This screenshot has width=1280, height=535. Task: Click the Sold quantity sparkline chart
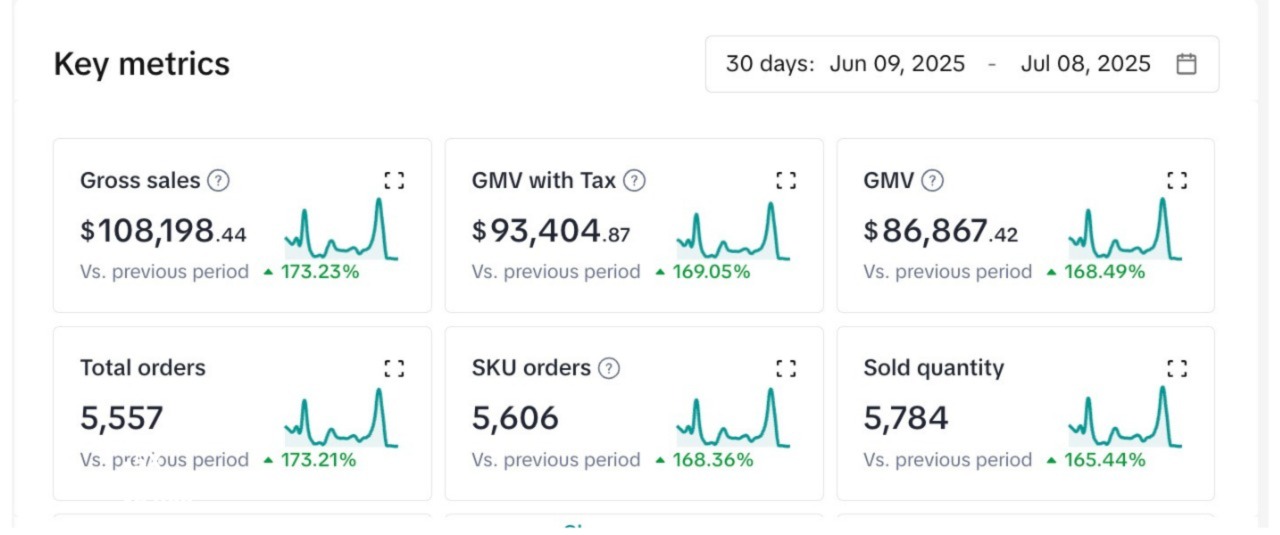pos(1124,418)
